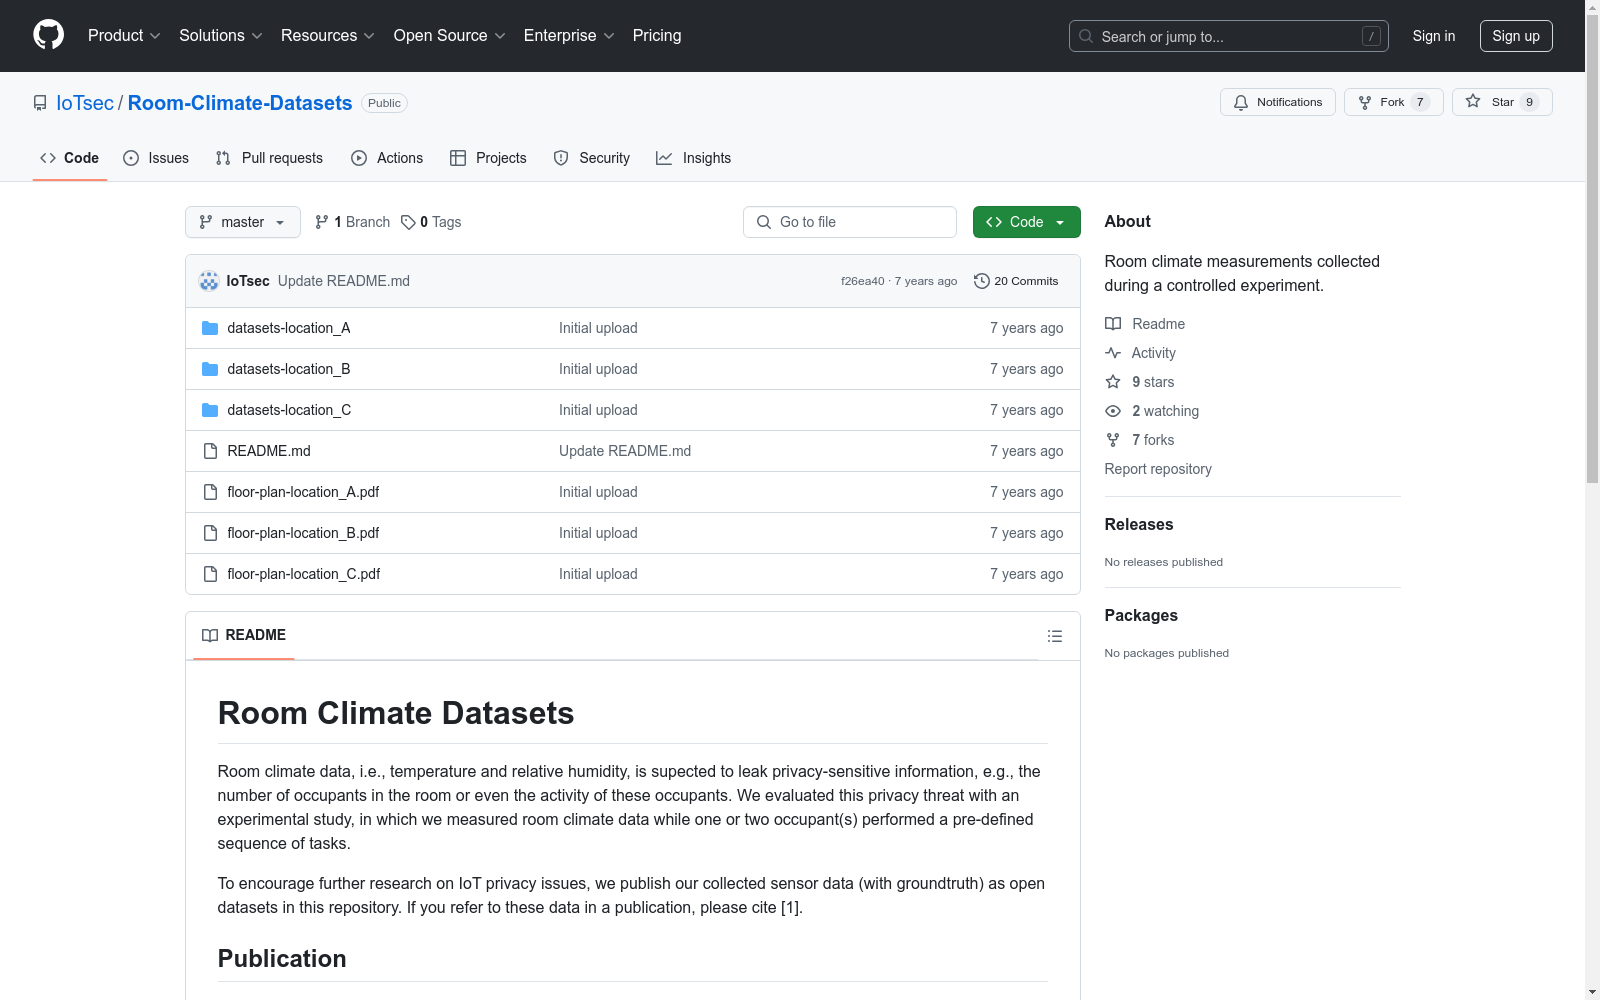Open floor-plan-location_C.pdf

(x=304, y=574)
